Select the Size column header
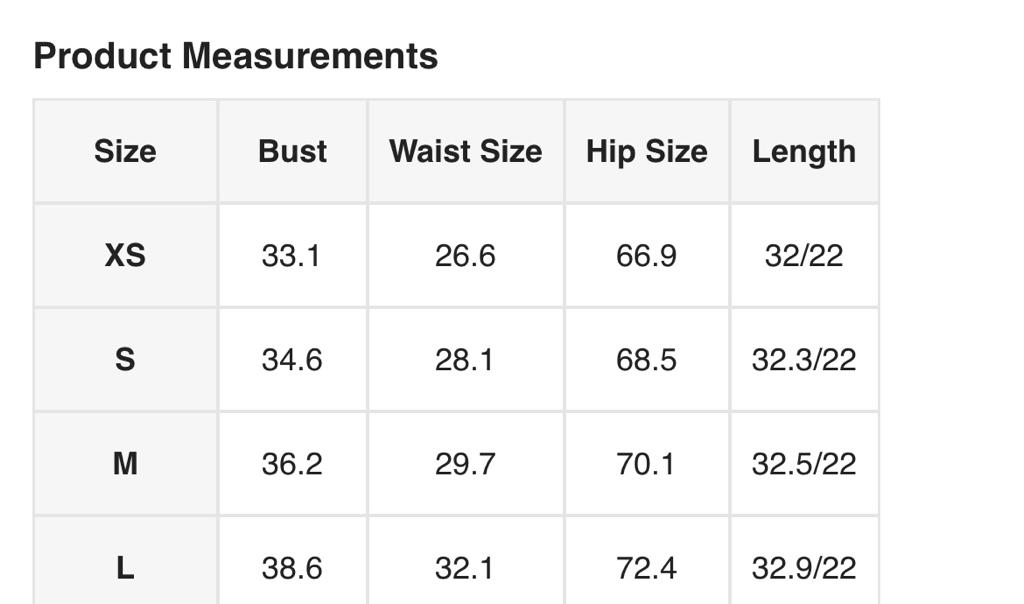The height and width of the screenshot is (604, 1024). (x=125, y=152)
